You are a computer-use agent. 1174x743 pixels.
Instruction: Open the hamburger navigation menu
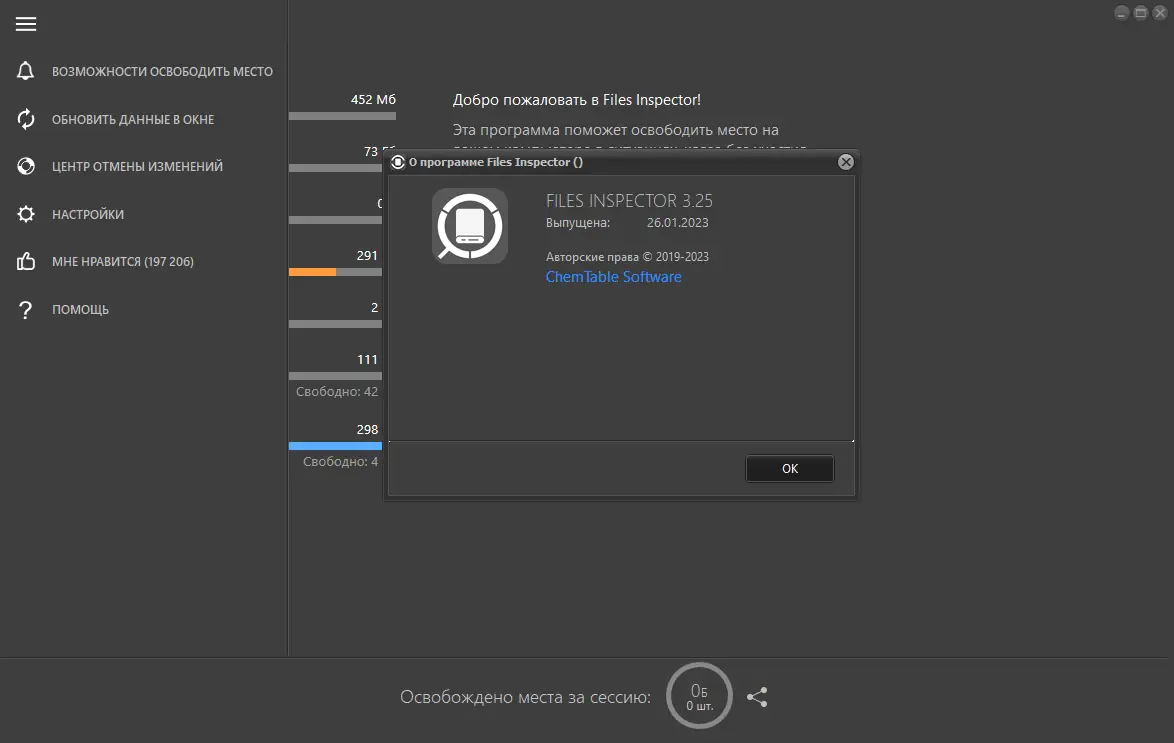click(x=25, y=23)
